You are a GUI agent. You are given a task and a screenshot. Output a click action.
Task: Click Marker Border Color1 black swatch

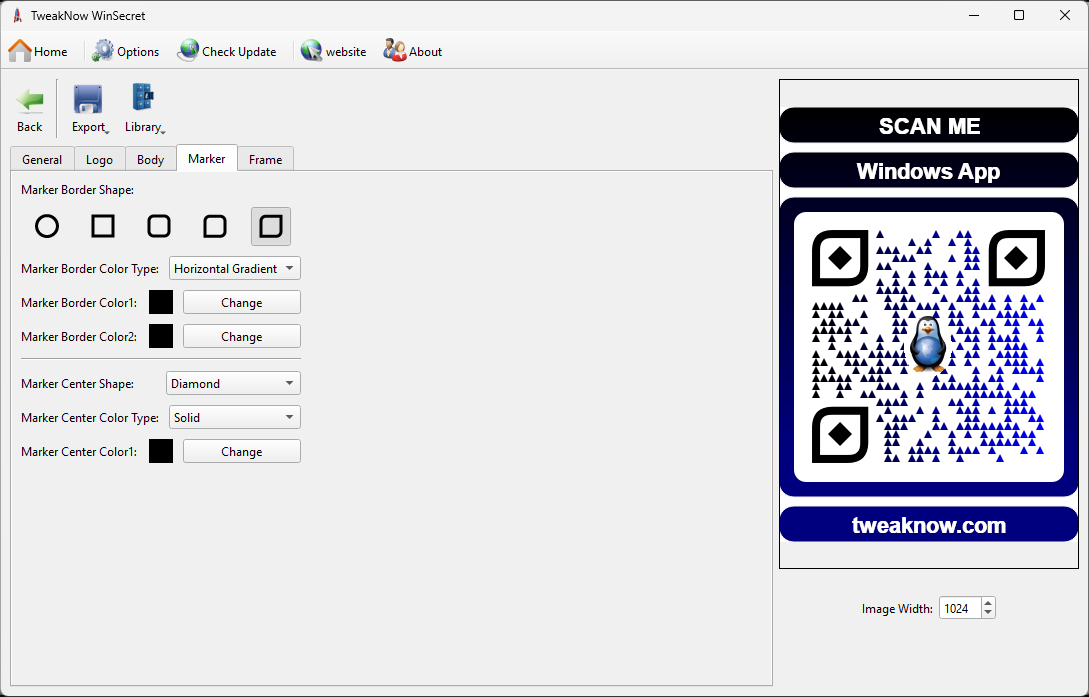click(161, 303)
